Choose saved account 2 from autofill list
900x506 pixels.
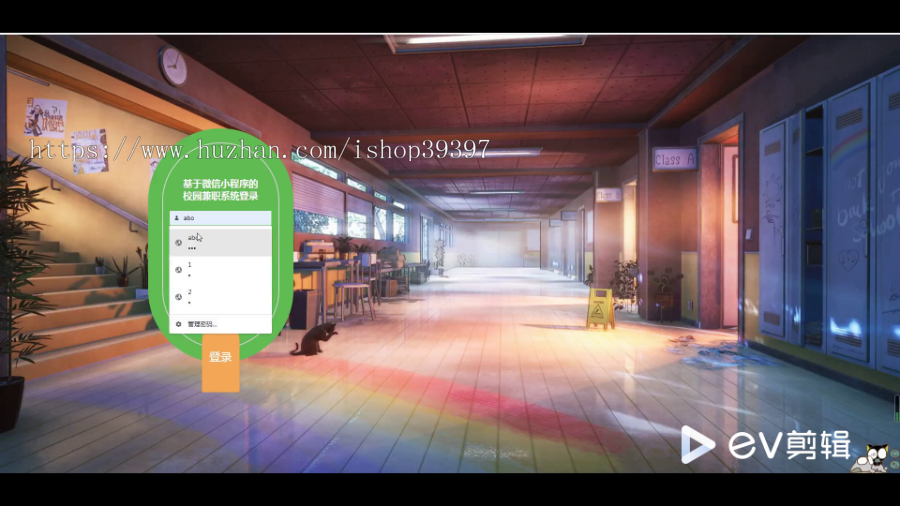tap(220, 297)
